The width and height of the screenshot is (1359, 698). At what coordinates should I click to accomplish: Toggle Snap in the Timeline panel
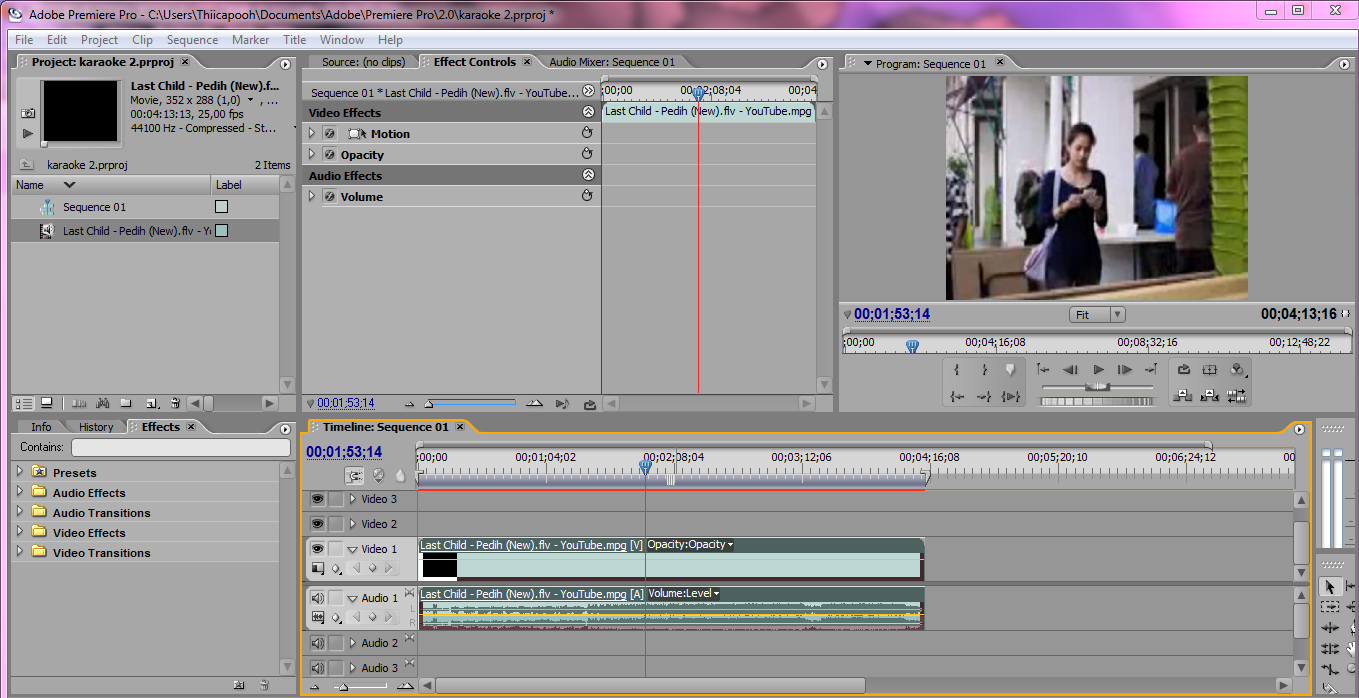click(x=355, y=475)
